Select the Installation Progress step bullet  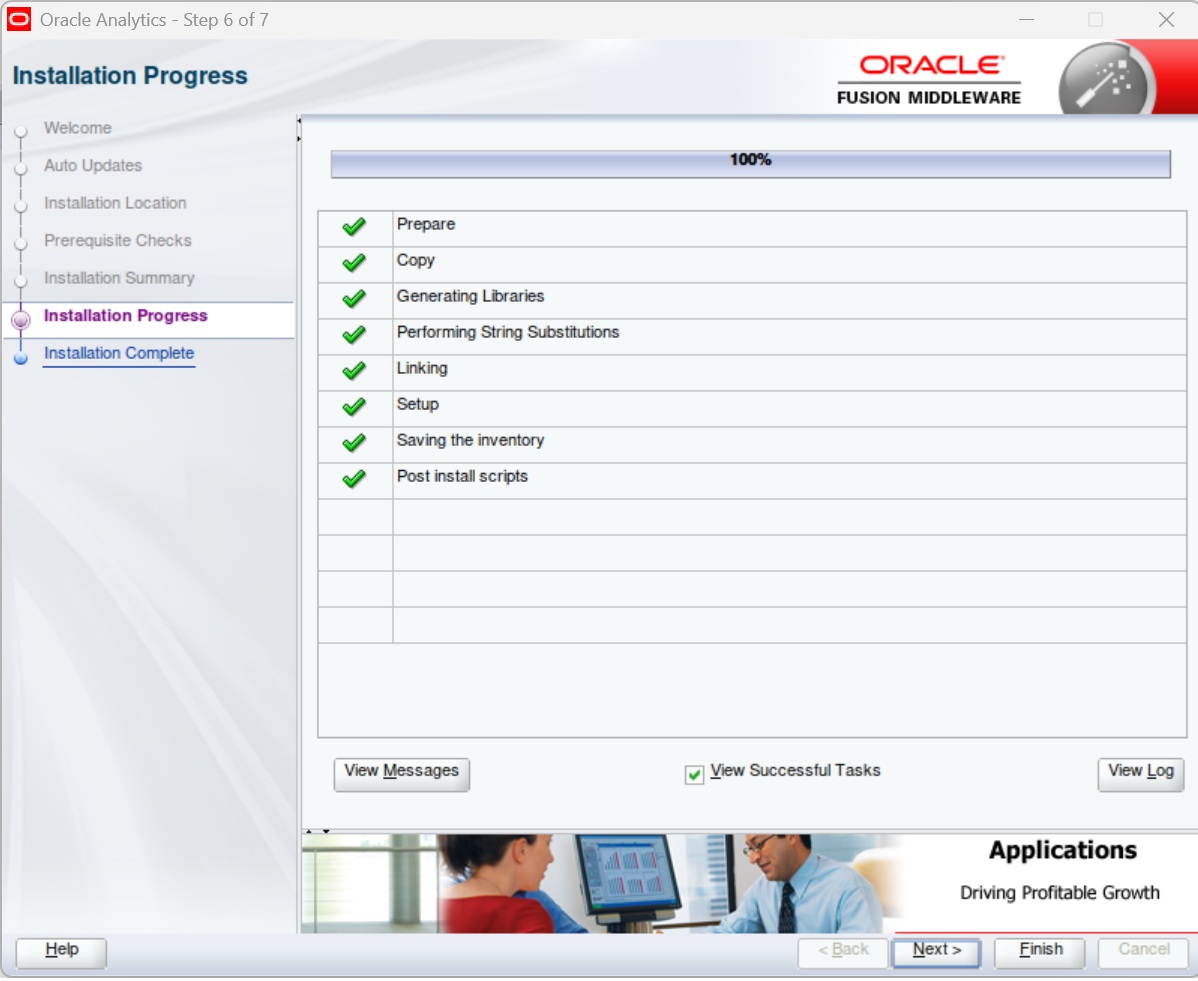[21, 319]
